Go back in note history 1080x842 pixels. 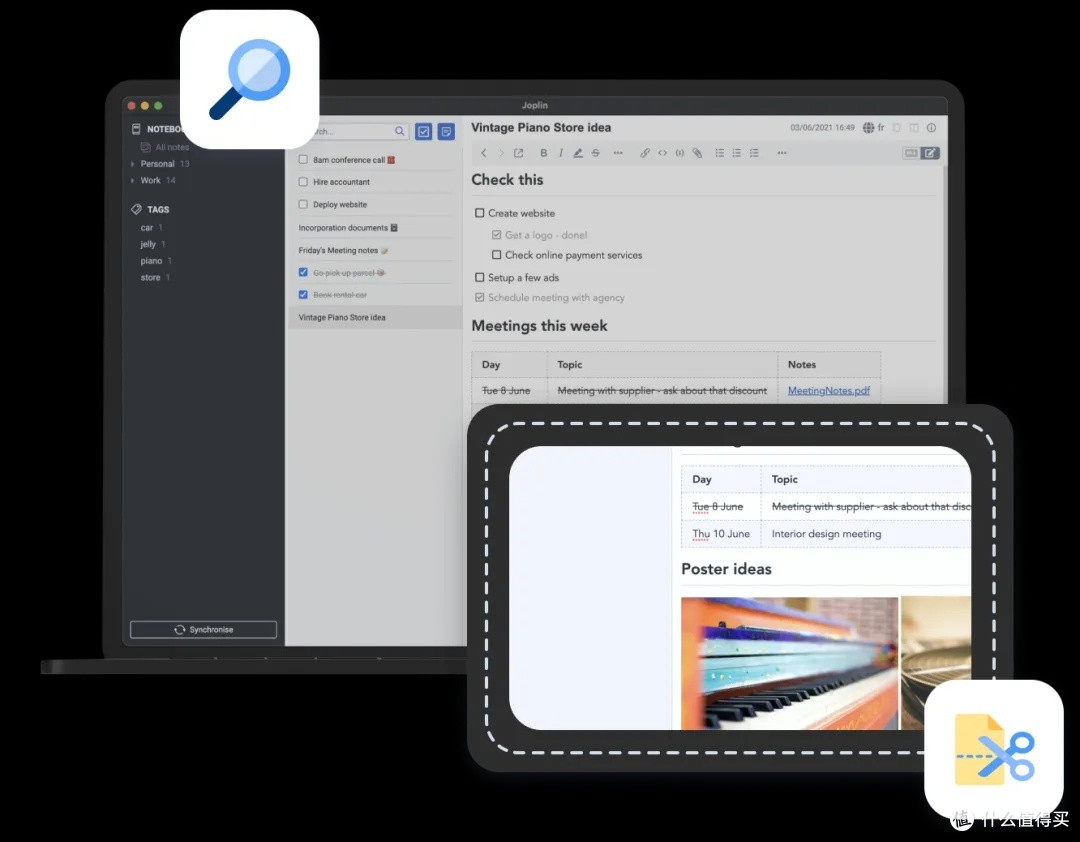484,153
